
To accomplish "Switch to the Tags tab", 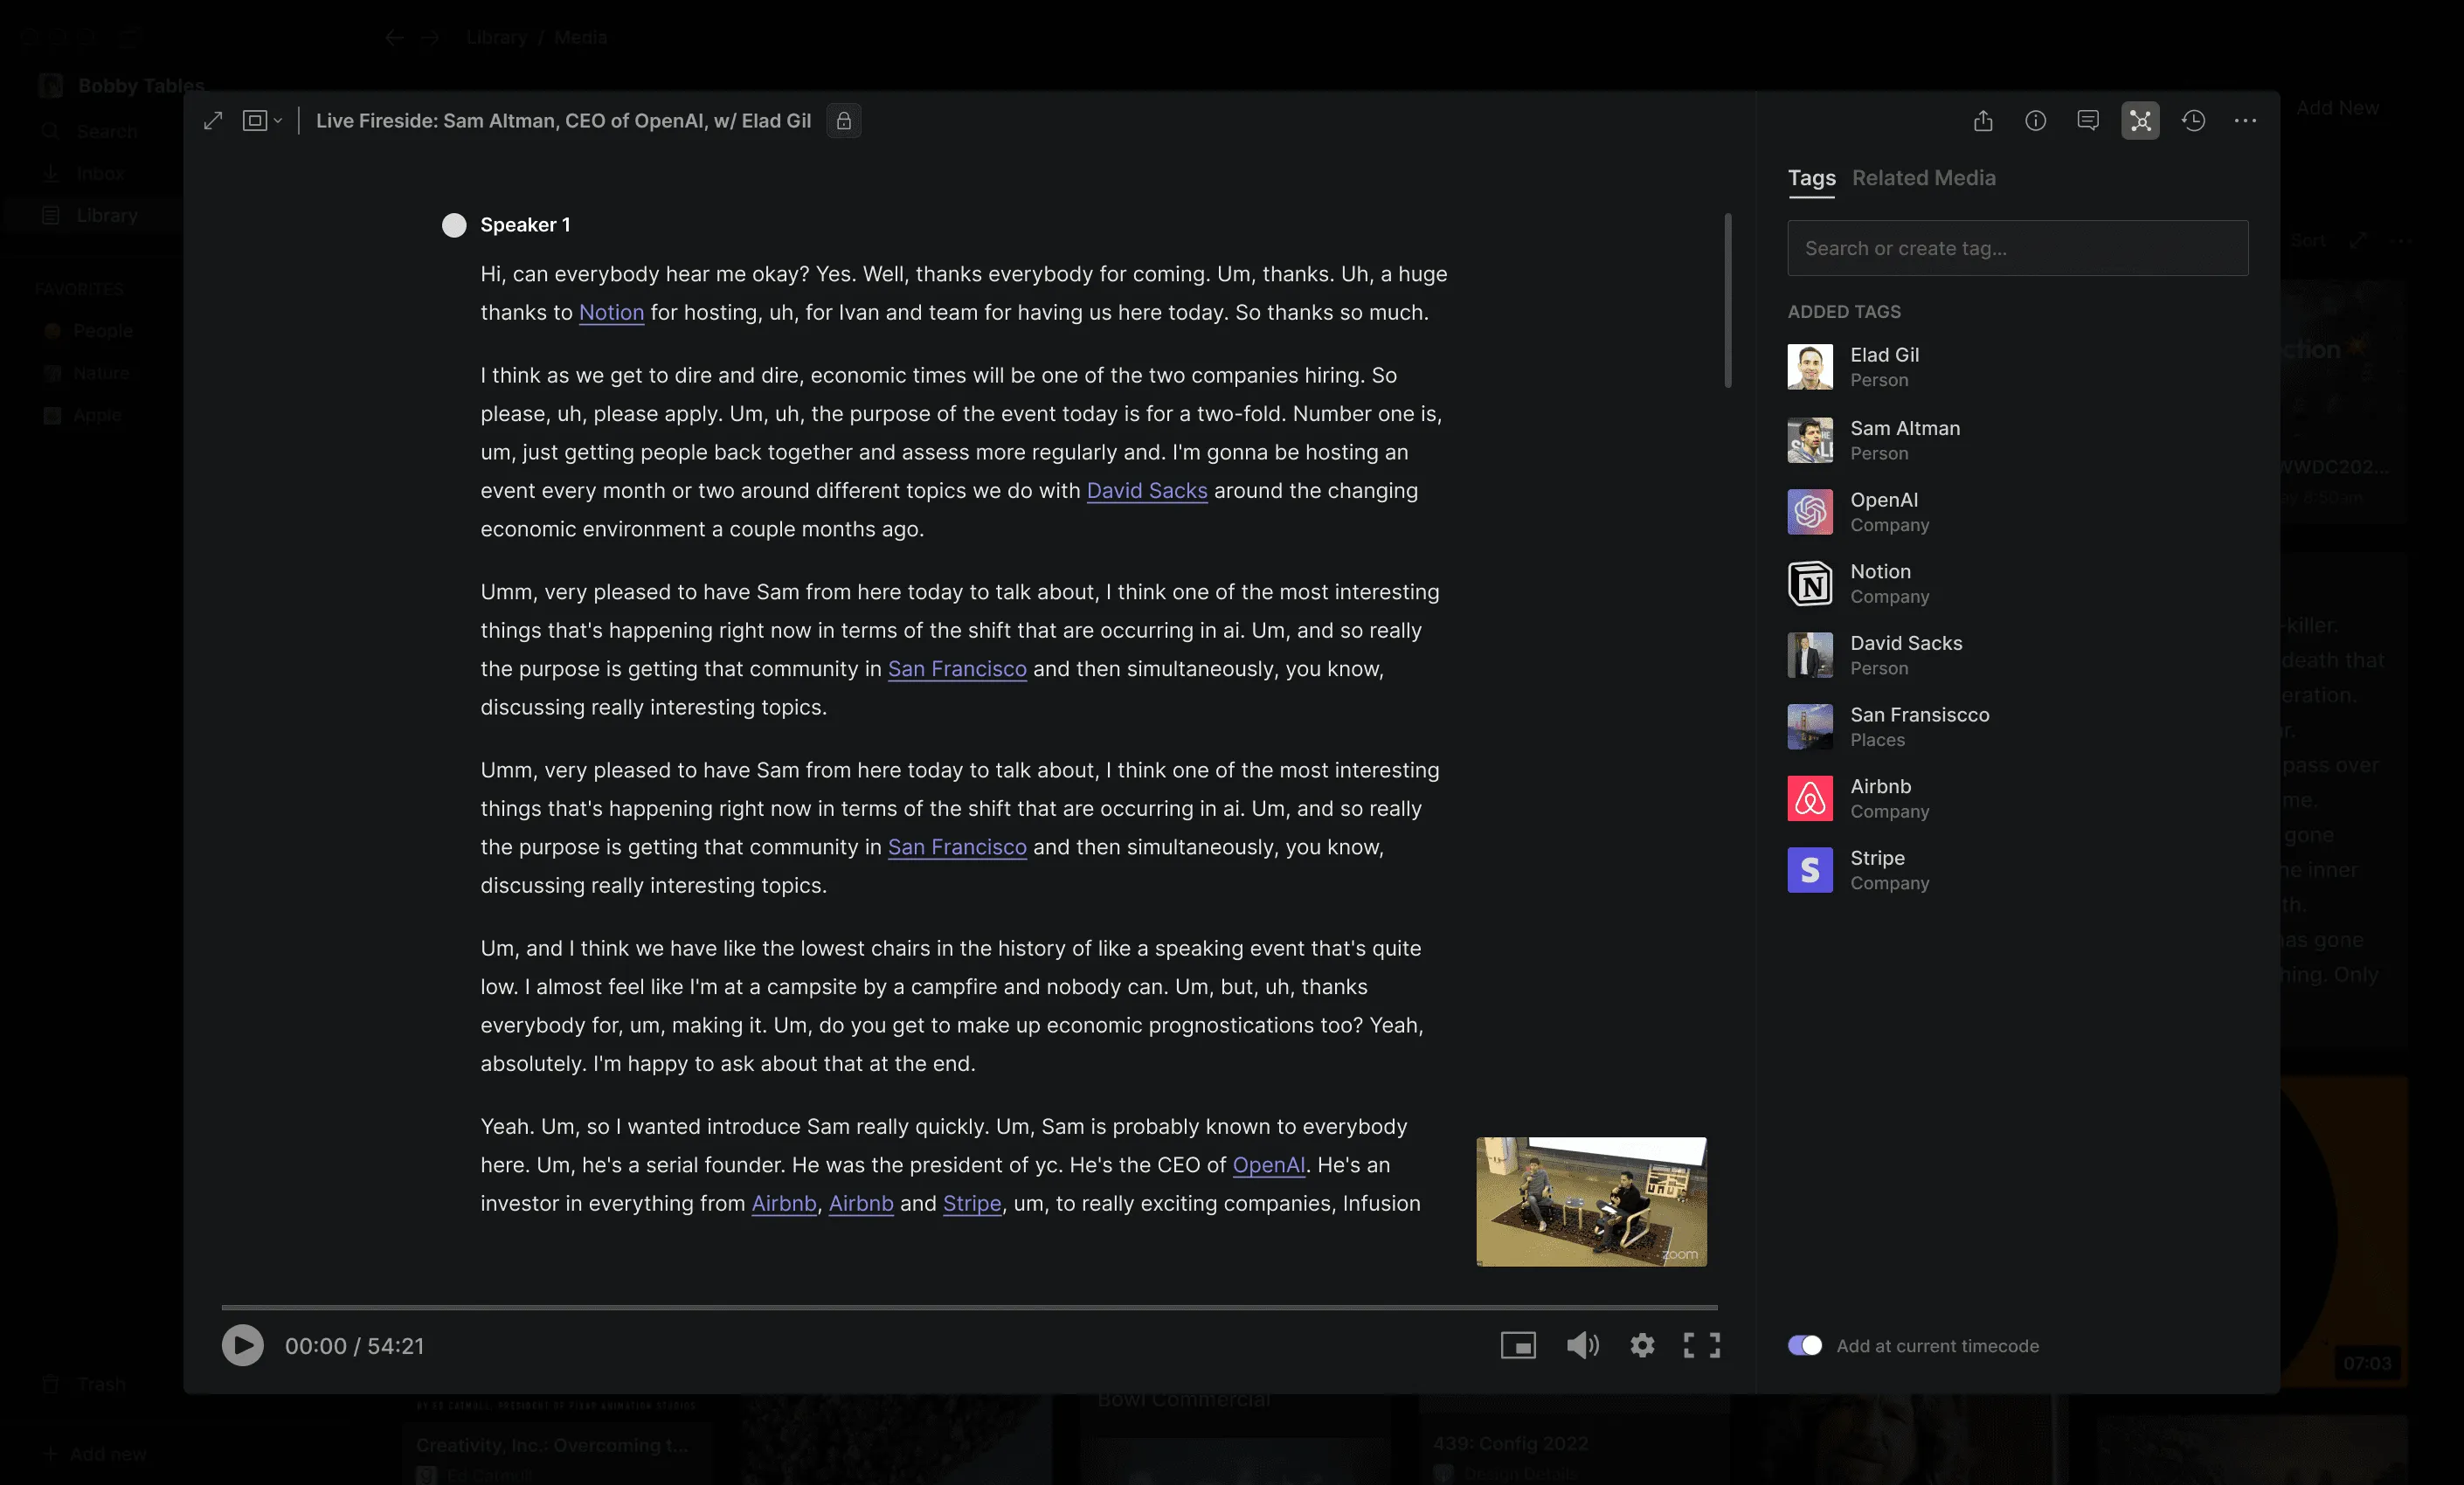I will pyautogui.click(x=1811, y=178).
